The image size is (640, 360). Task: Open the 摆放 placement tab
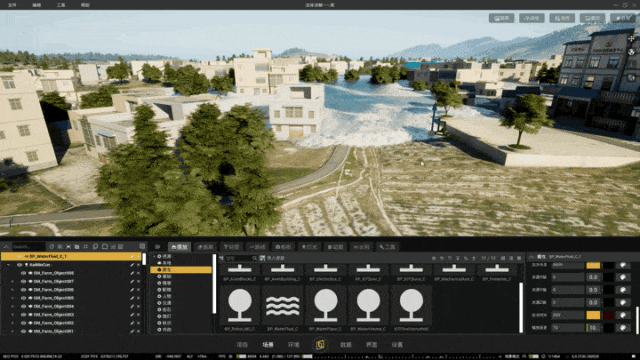[x=180, y=247]
